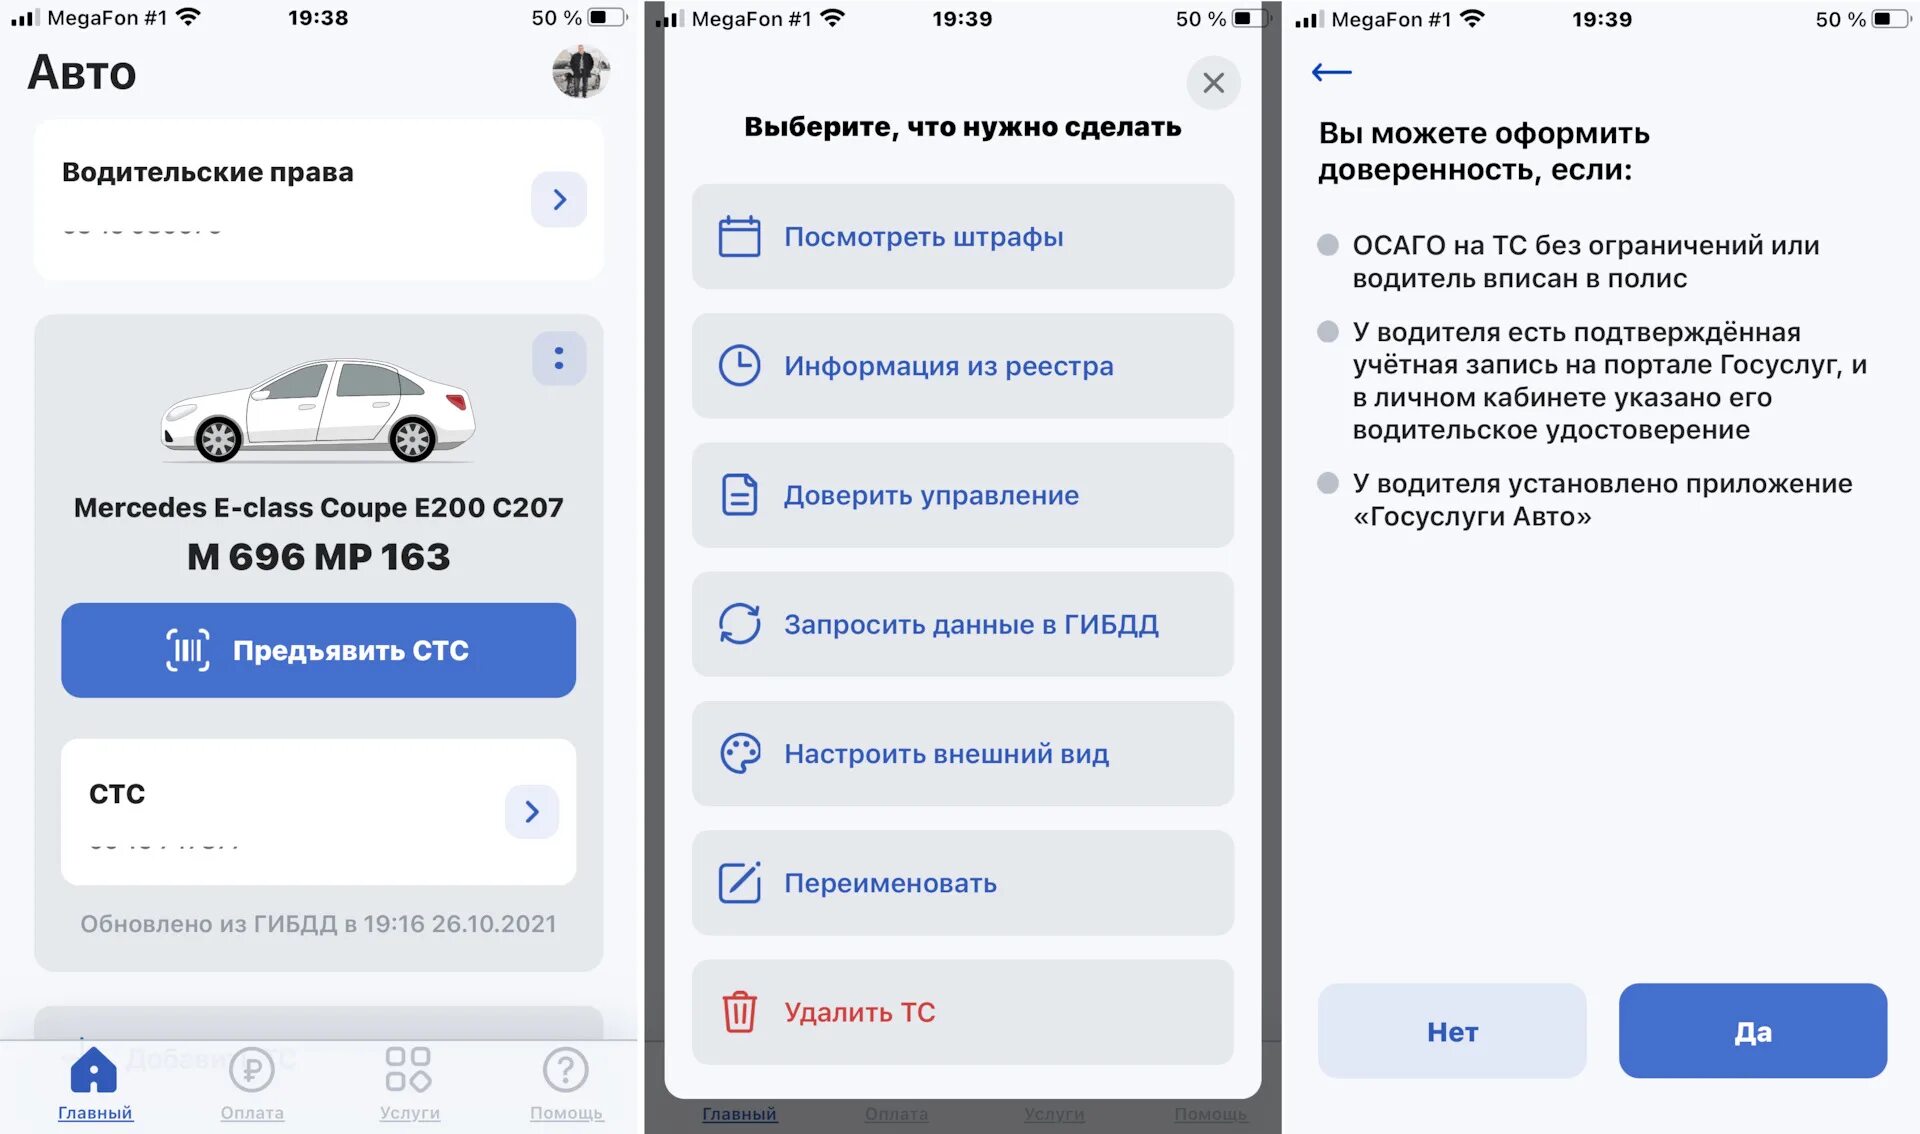
Task: Select Да to confirm power of attorney
Action: (x=1751, y=1030)
